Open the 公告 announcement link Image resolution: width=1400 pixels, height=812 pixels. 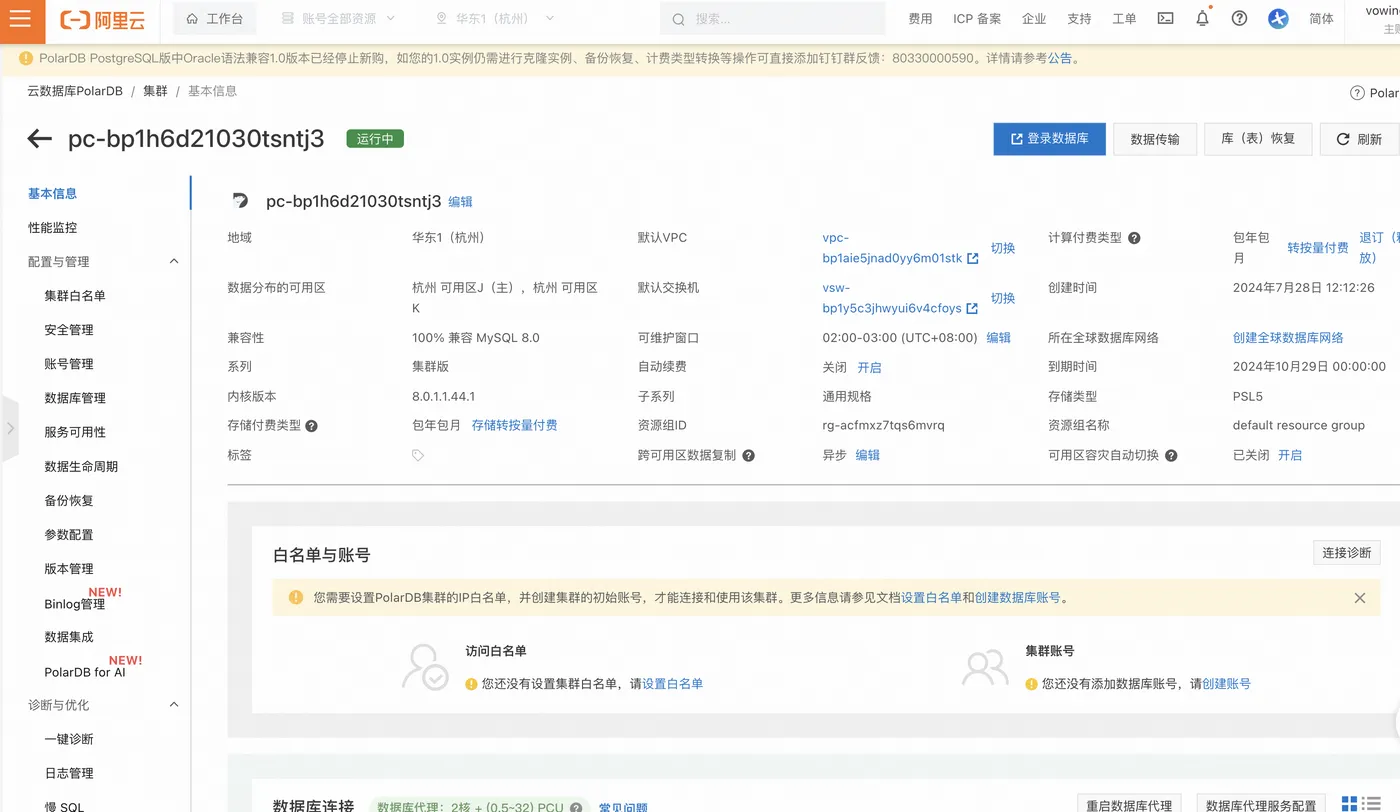(x=1059, y=58)
